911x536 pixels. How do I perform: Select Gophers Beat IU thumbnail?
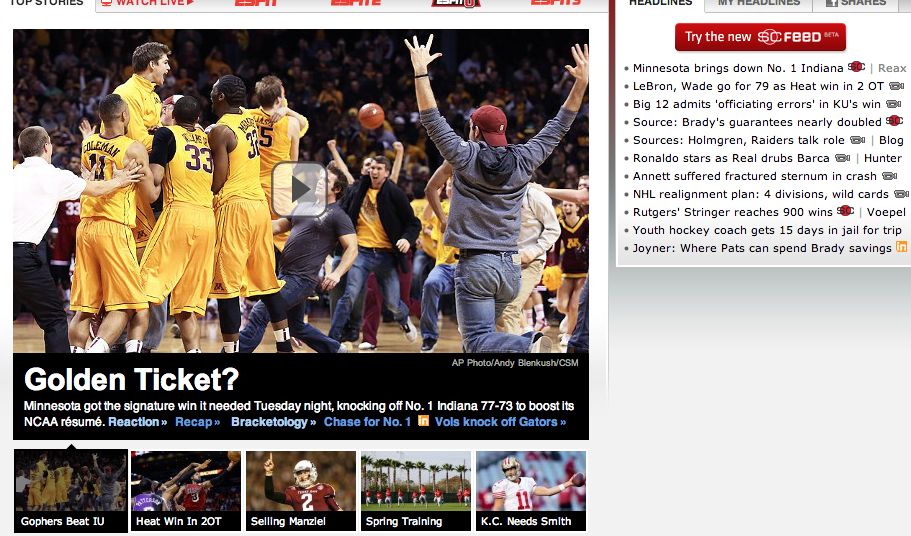(71, 490)
